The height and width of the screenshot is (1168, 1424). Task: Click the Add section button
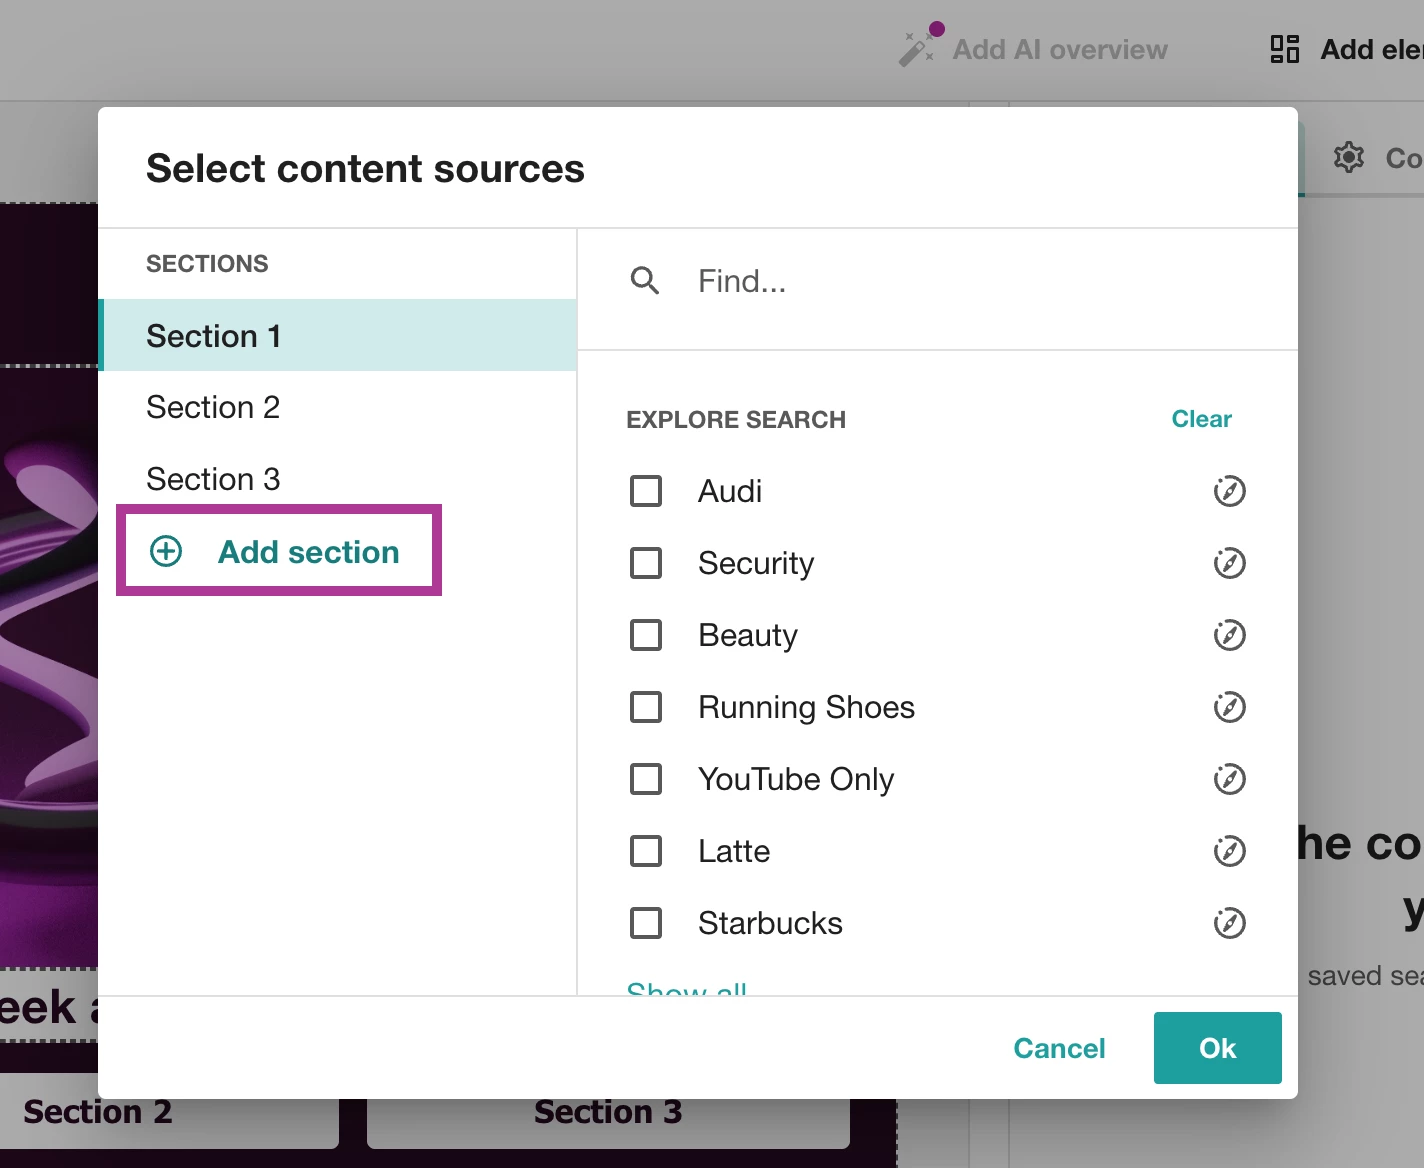pos(279,551)
